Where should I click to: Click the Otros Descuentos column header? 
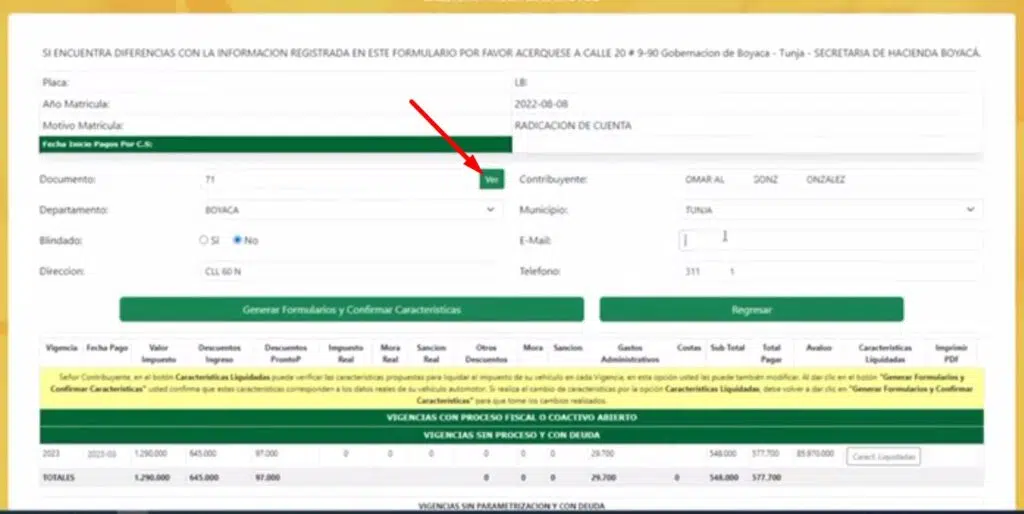(x=486, y=353)
